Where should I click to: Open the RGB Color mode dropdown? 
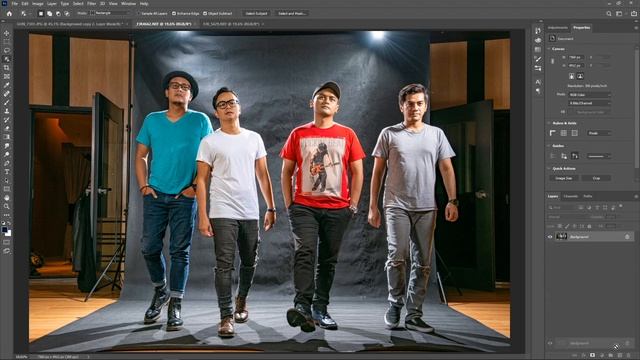(x=590, y=95)
